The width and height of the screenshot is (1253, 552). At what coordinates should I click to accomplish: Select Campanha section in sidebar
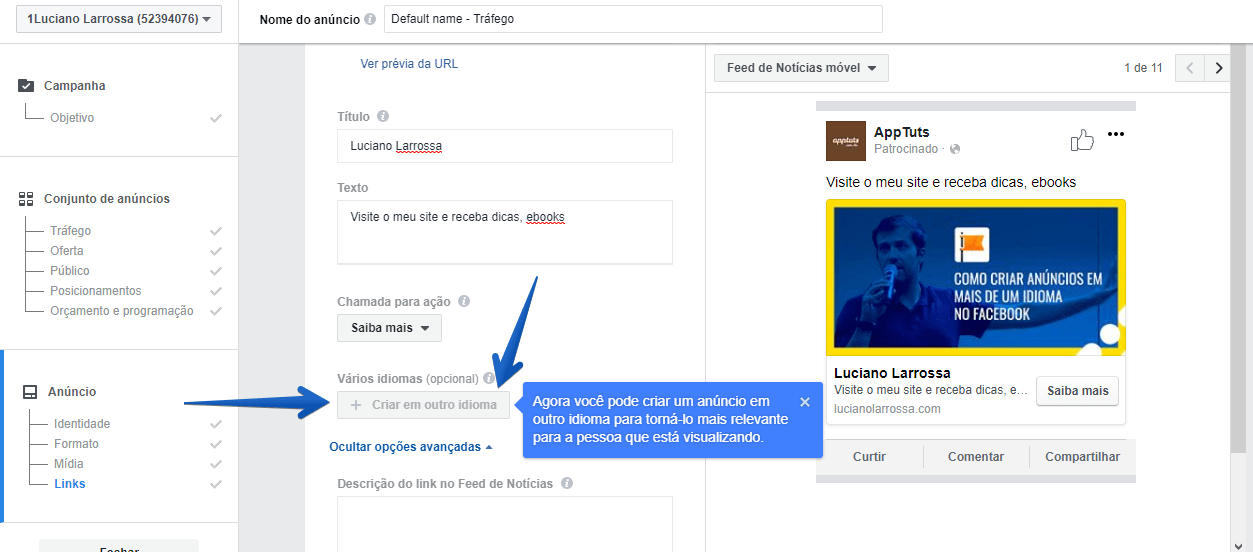click(75, 86)
